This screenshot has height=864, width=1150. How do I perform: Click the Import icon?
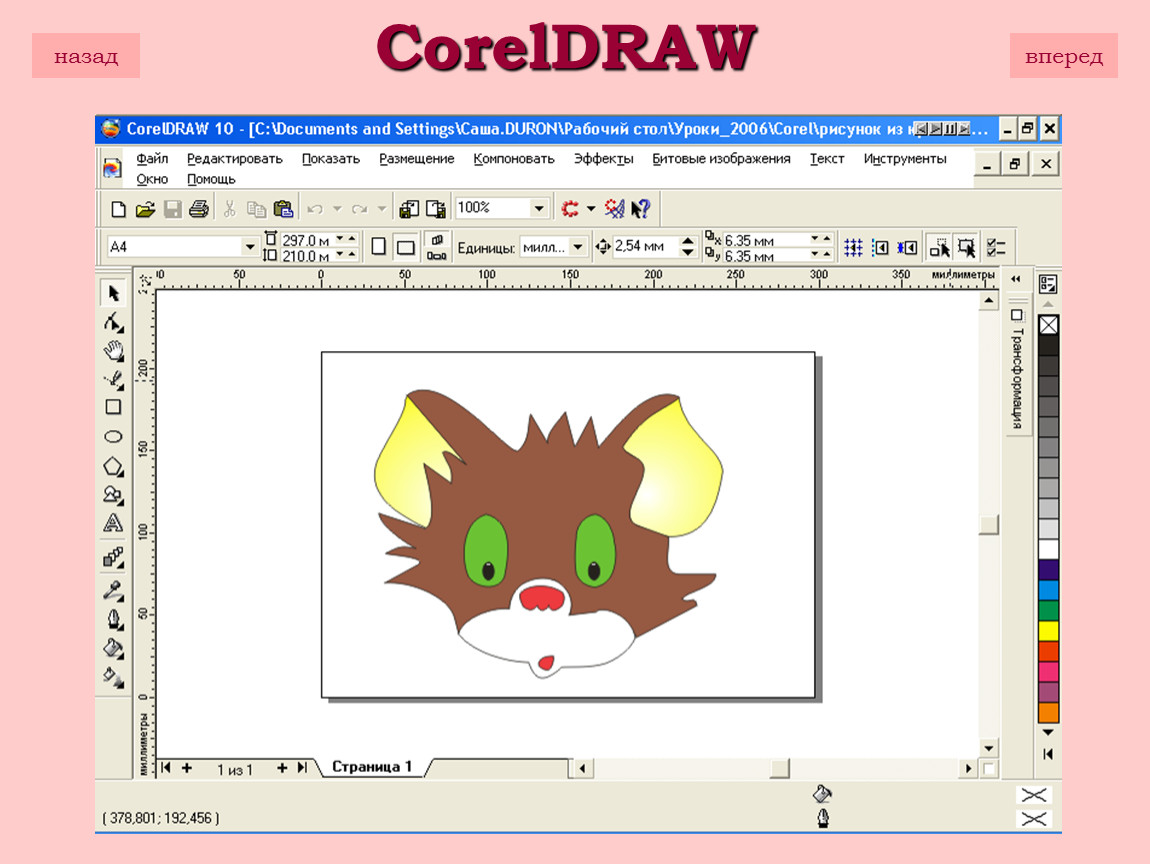[409, 209]
